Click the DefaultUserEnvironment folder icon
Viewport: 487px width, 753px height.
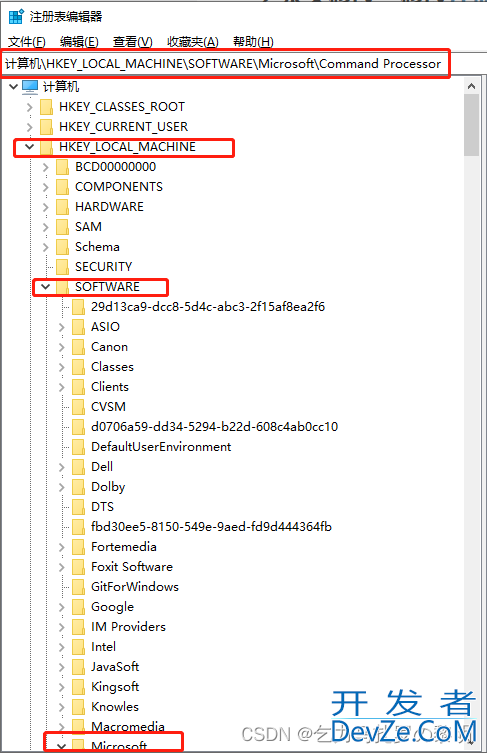78,447
